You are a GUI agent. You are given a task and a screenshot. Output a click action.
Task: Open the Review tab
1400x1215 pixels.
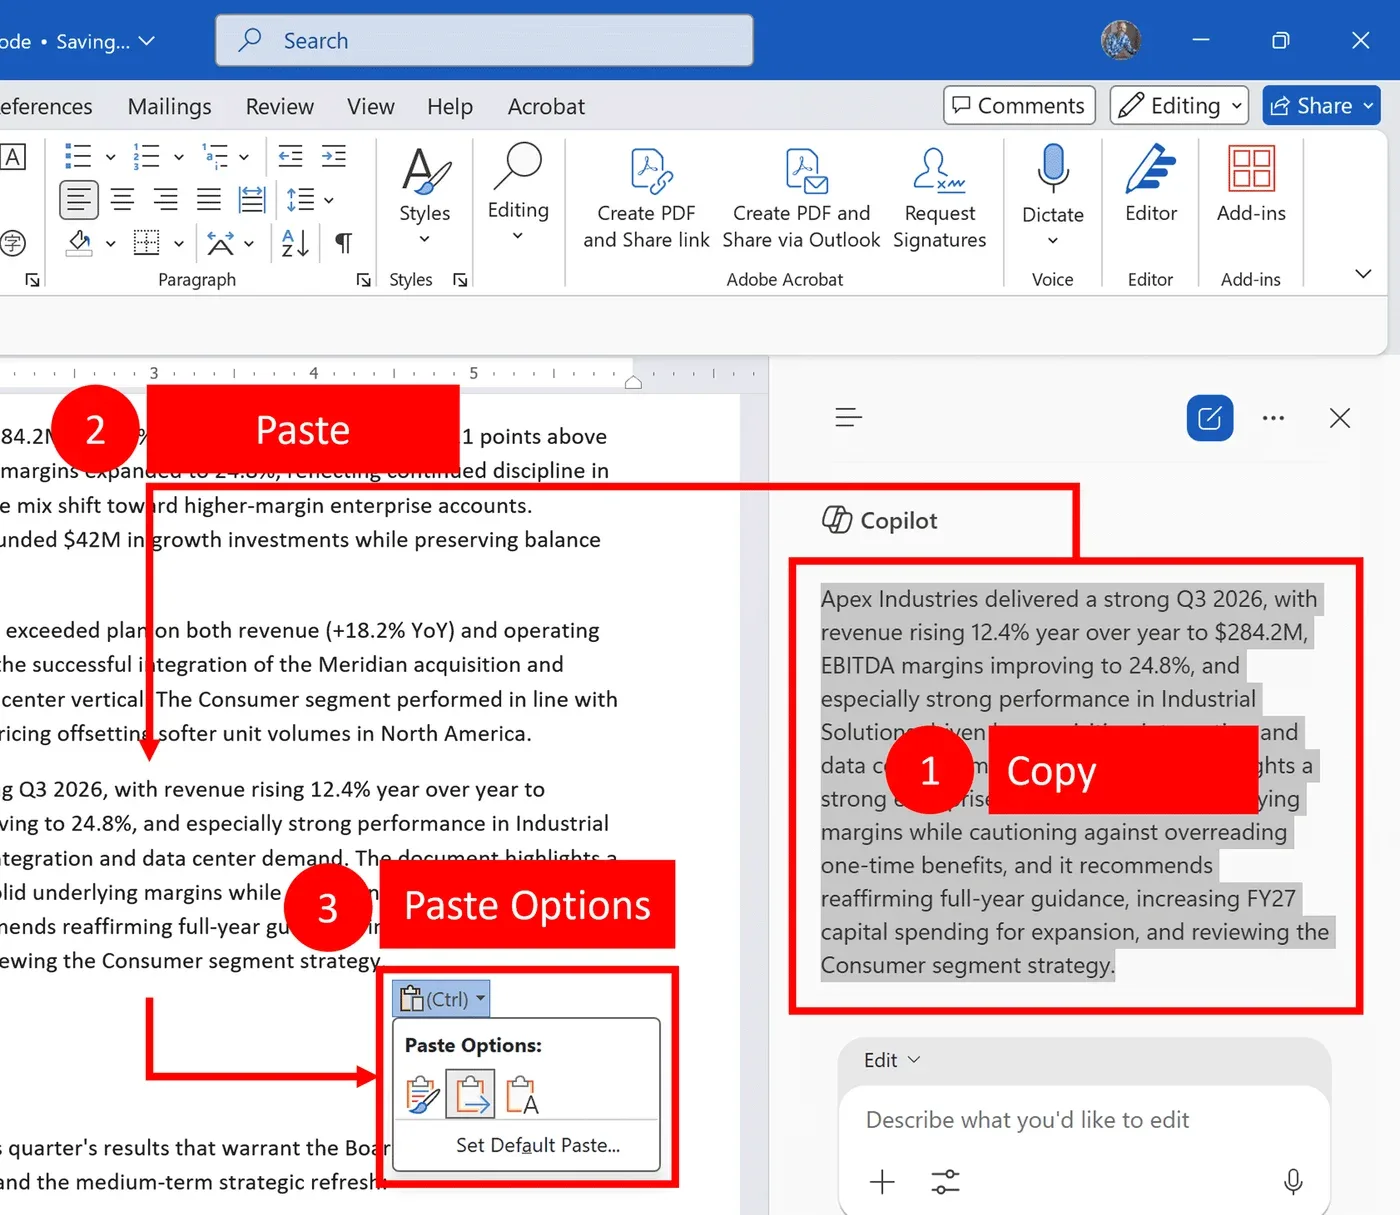pos(280,106)
